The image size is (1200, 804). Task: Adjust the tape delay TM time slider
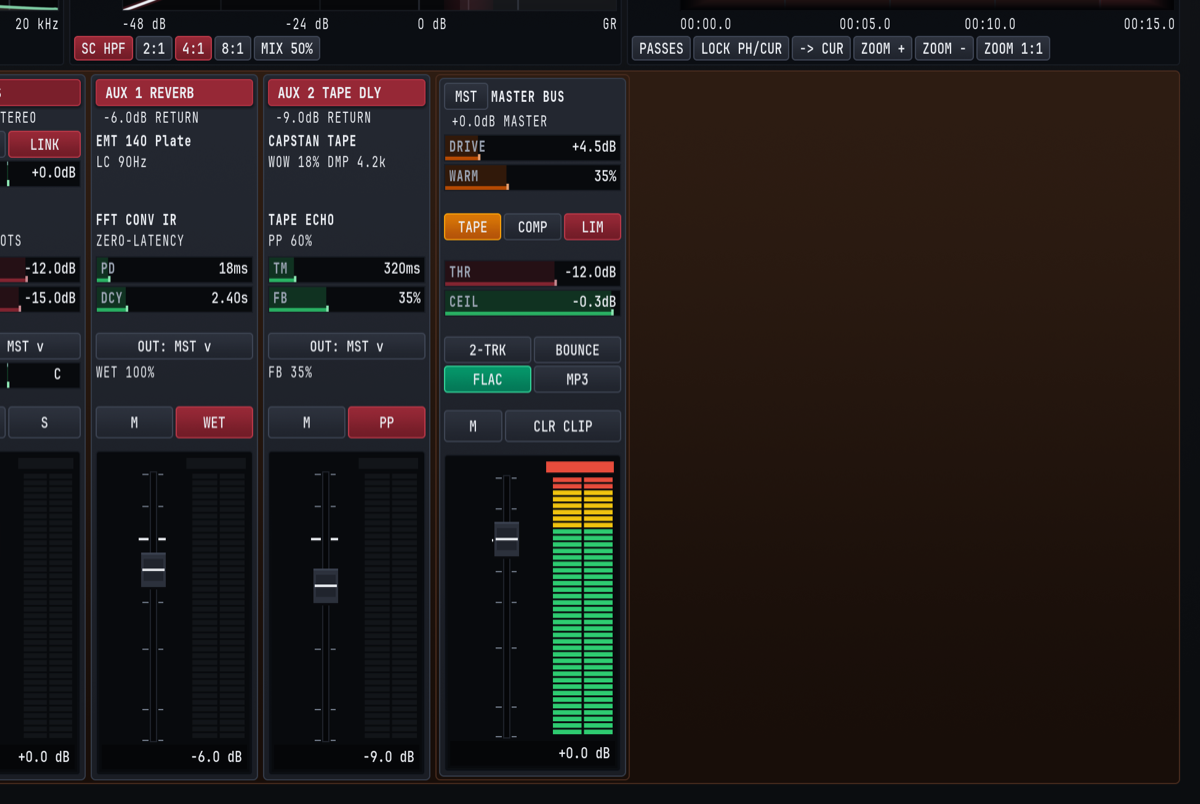point(346,269)
